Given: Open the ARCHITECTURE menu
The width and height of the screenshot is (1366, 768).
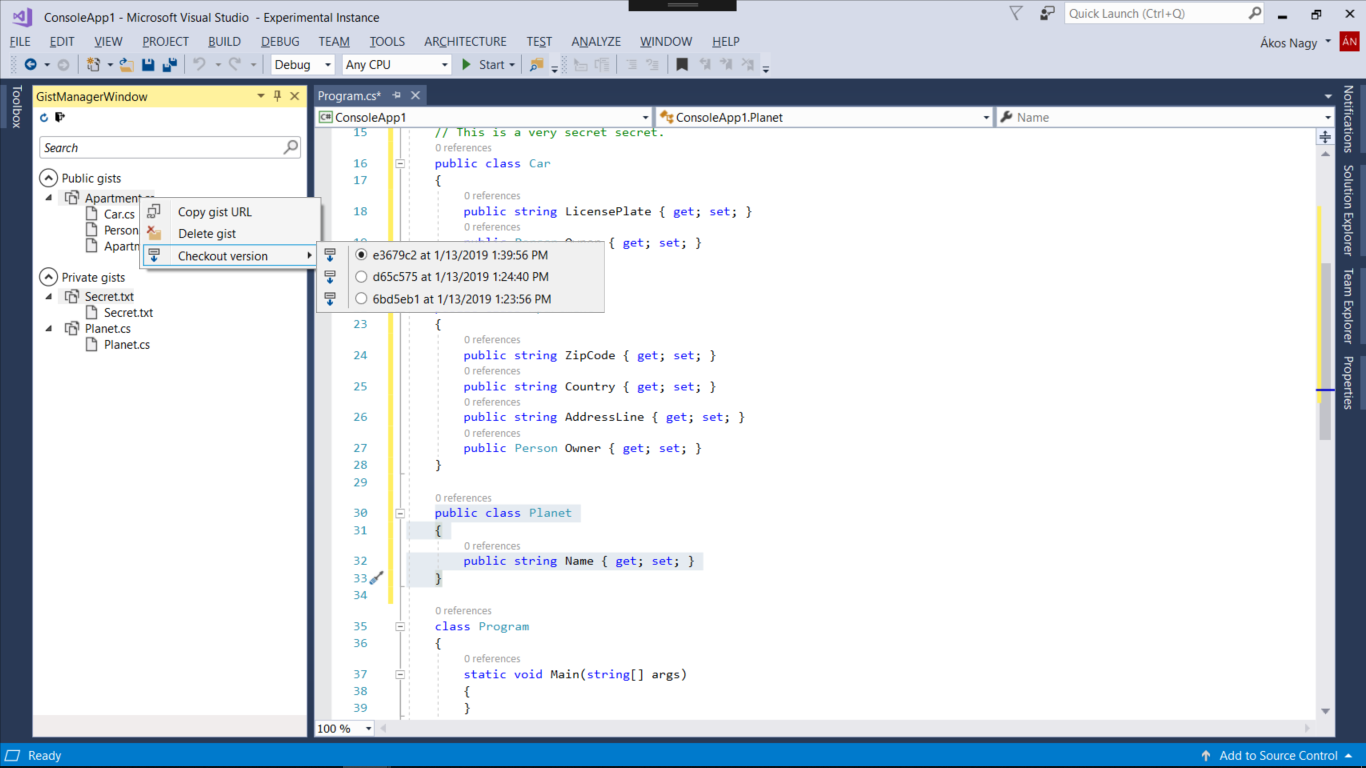Looking at the screenshot, I should click(x=465, y=41).
